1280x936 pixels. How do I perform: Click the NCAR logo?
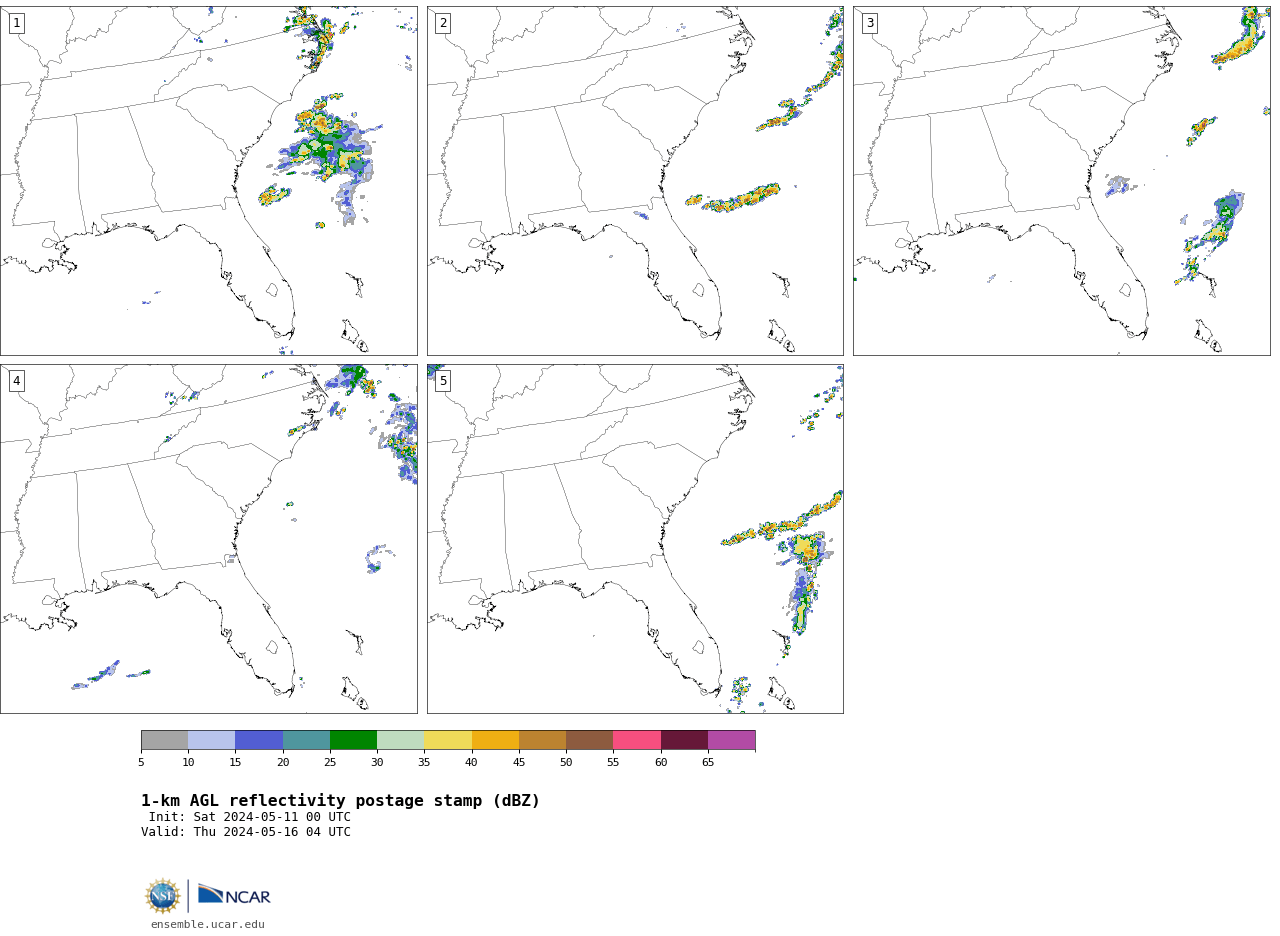click(x=234, y=896)
